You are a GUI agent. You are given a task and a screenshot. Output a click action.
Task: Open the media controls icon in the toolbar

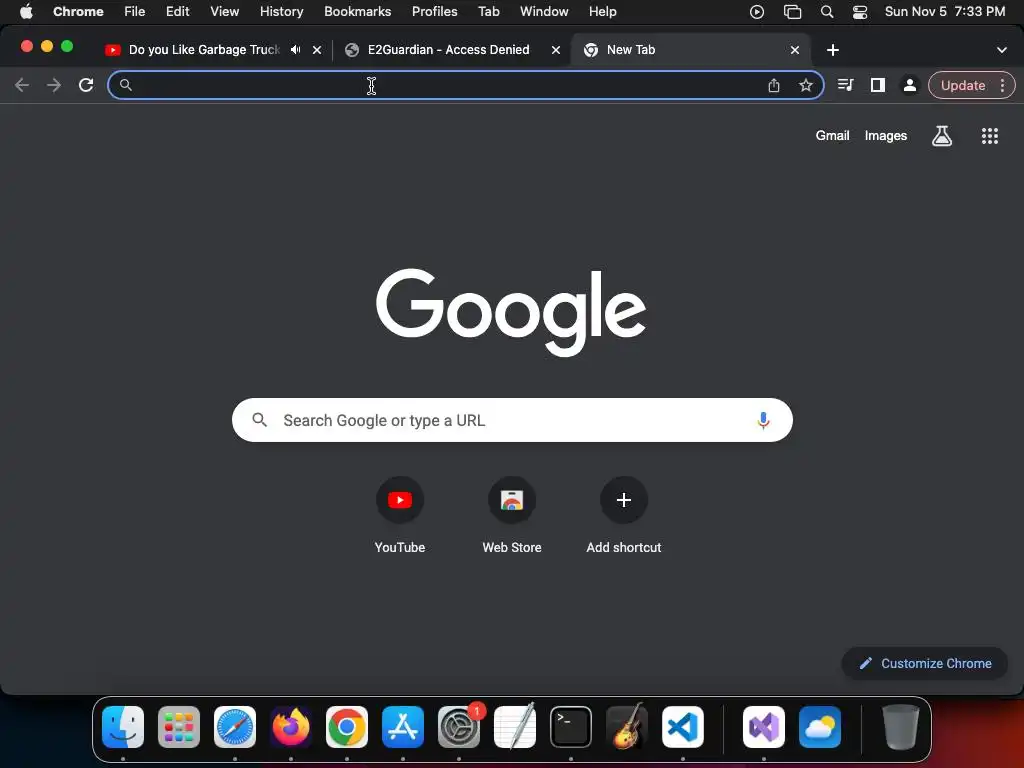(x=845, y=85)
